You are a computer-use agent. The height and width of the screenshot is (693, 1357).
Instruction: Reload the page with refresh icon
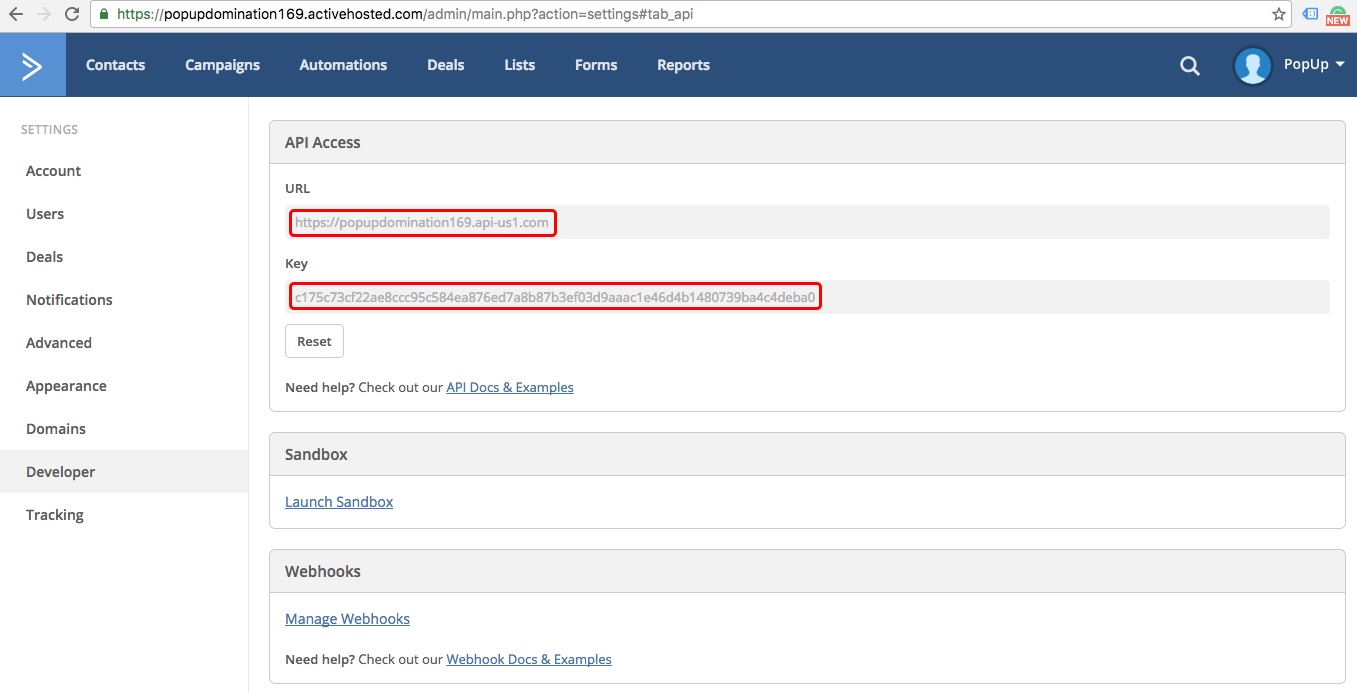click(x=72, y=15)
